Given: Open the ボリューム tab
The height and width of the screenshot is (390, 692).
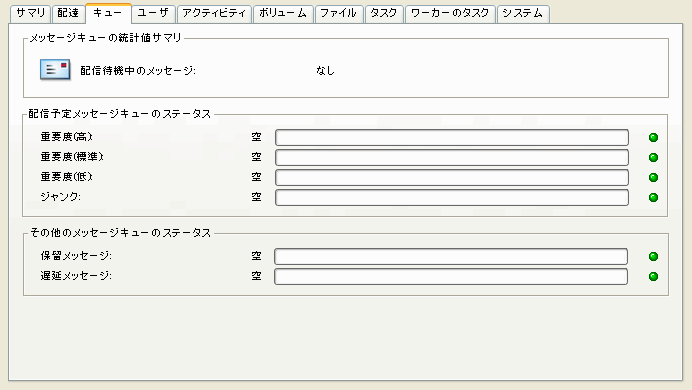Looking at the screenshot, I should (x=283, y=13).
